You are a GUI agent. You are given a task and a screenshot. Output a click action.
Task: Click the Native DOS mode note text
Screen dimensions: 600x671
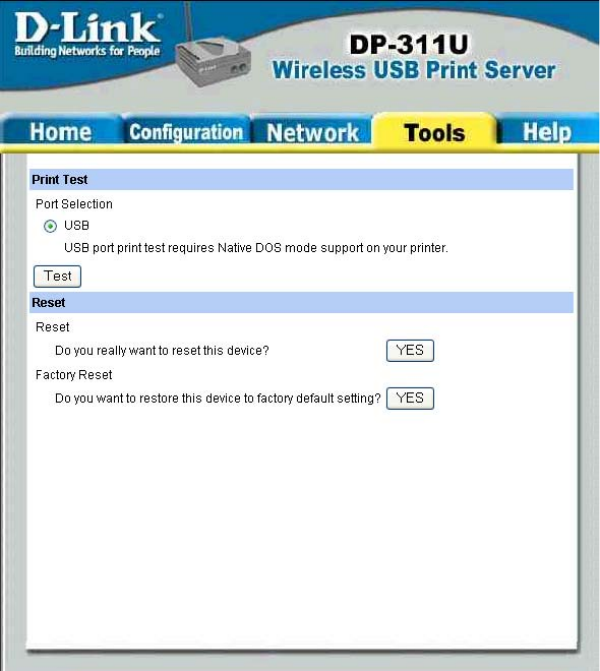[256, 248]
